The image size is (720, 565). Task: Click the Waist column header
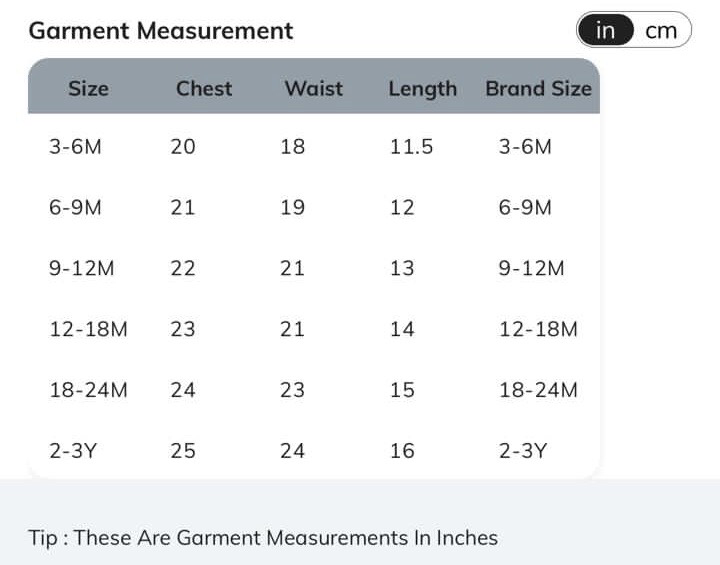[x=313, y=88]
